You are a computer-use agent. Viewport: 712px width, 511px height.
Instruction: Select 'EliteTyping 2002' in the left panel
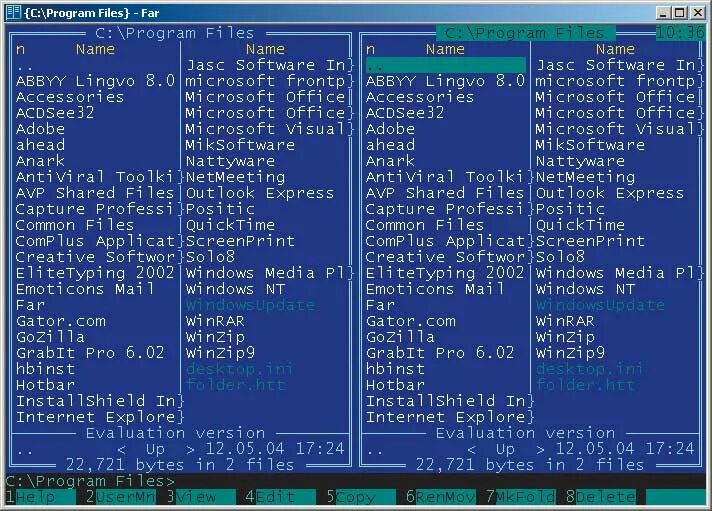click(95, 273)
